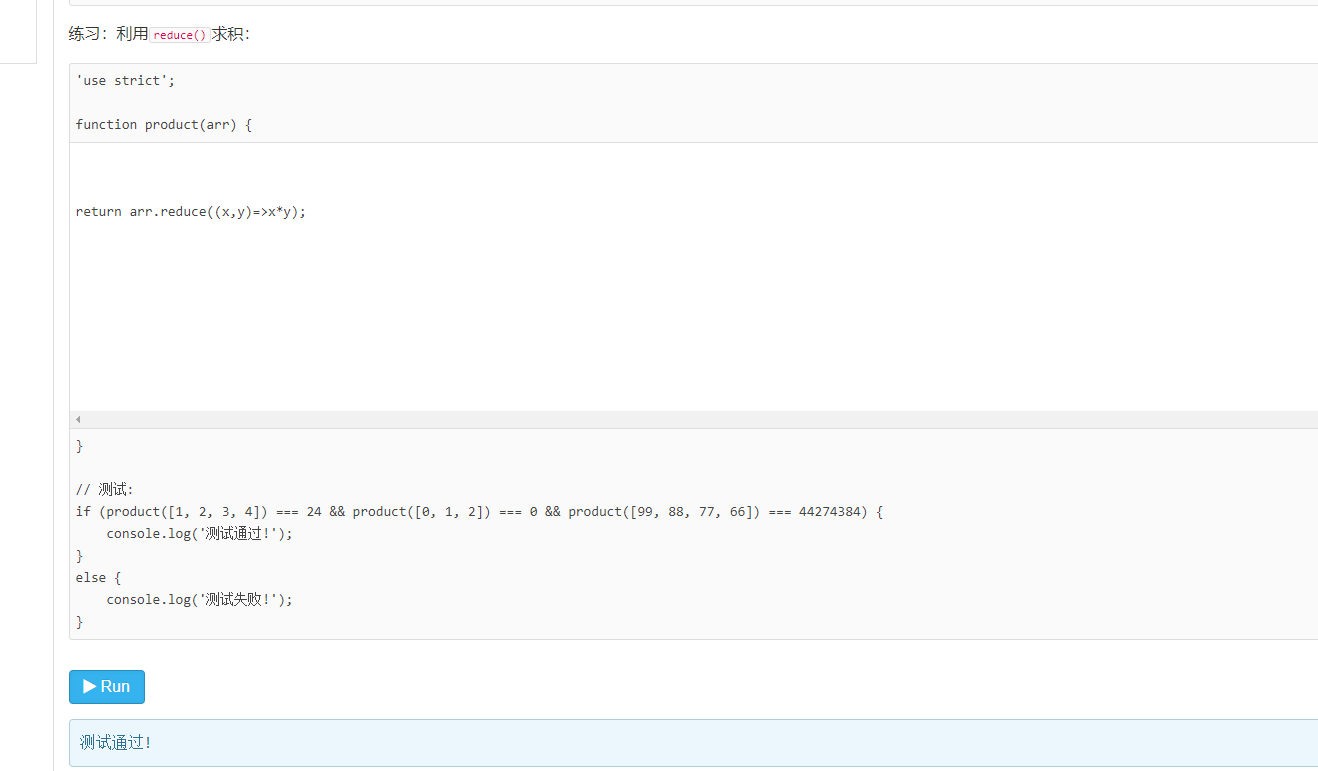Click the function product(arr) declaration line

coord(164,125)
